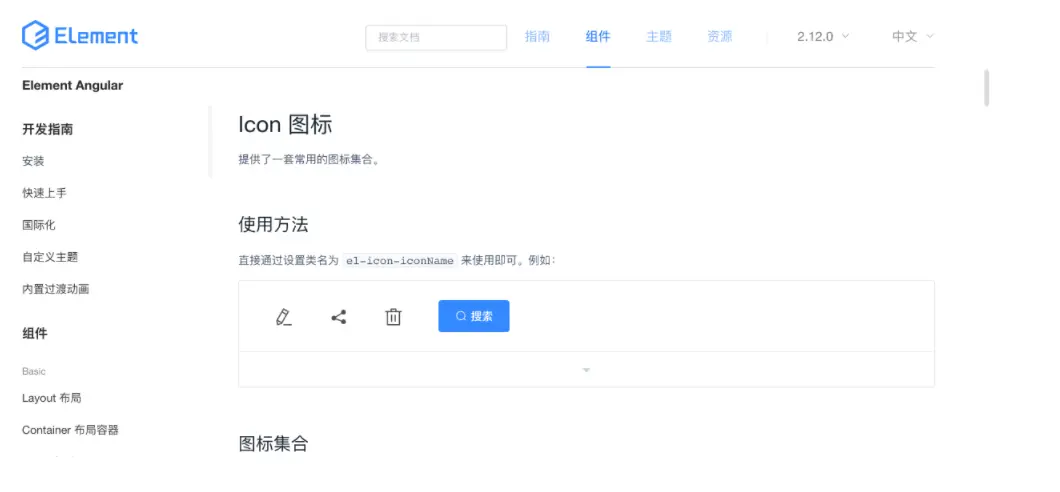Image resolution: width=1060 pixels, height=492 pixels.
Task: Go to 安装 in sidebar
Action: click(33, 161)
